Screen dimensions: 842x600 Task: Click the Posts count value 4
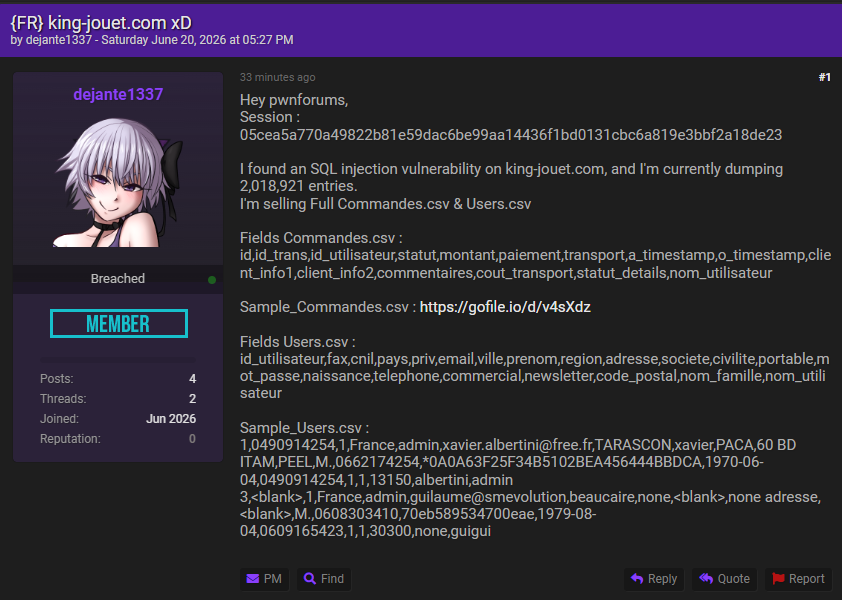[192, 379]
